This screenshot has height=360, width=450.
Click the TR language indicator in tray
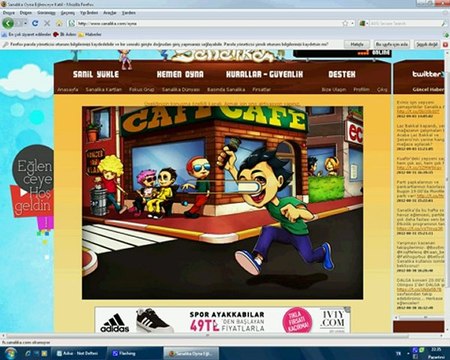click(398, 353)
